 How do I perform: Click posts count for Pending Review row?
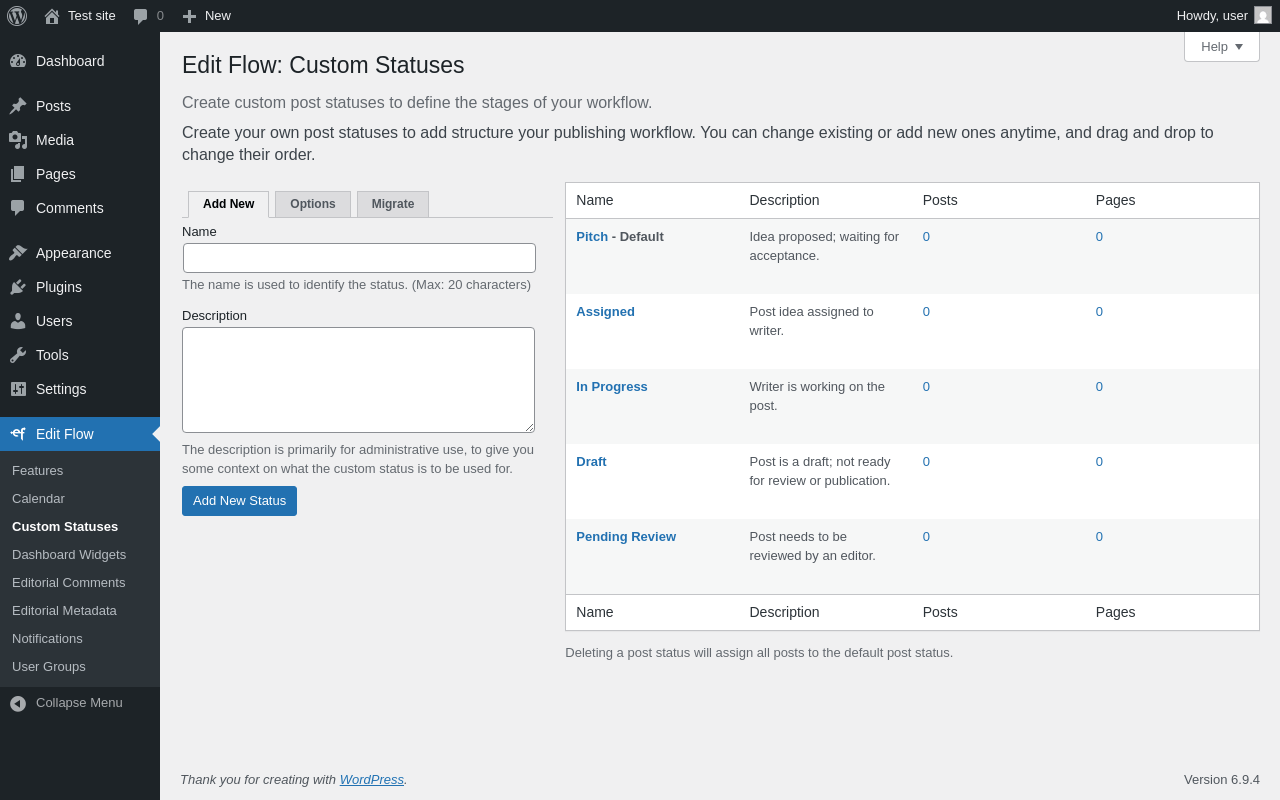[x=926, y=536]
